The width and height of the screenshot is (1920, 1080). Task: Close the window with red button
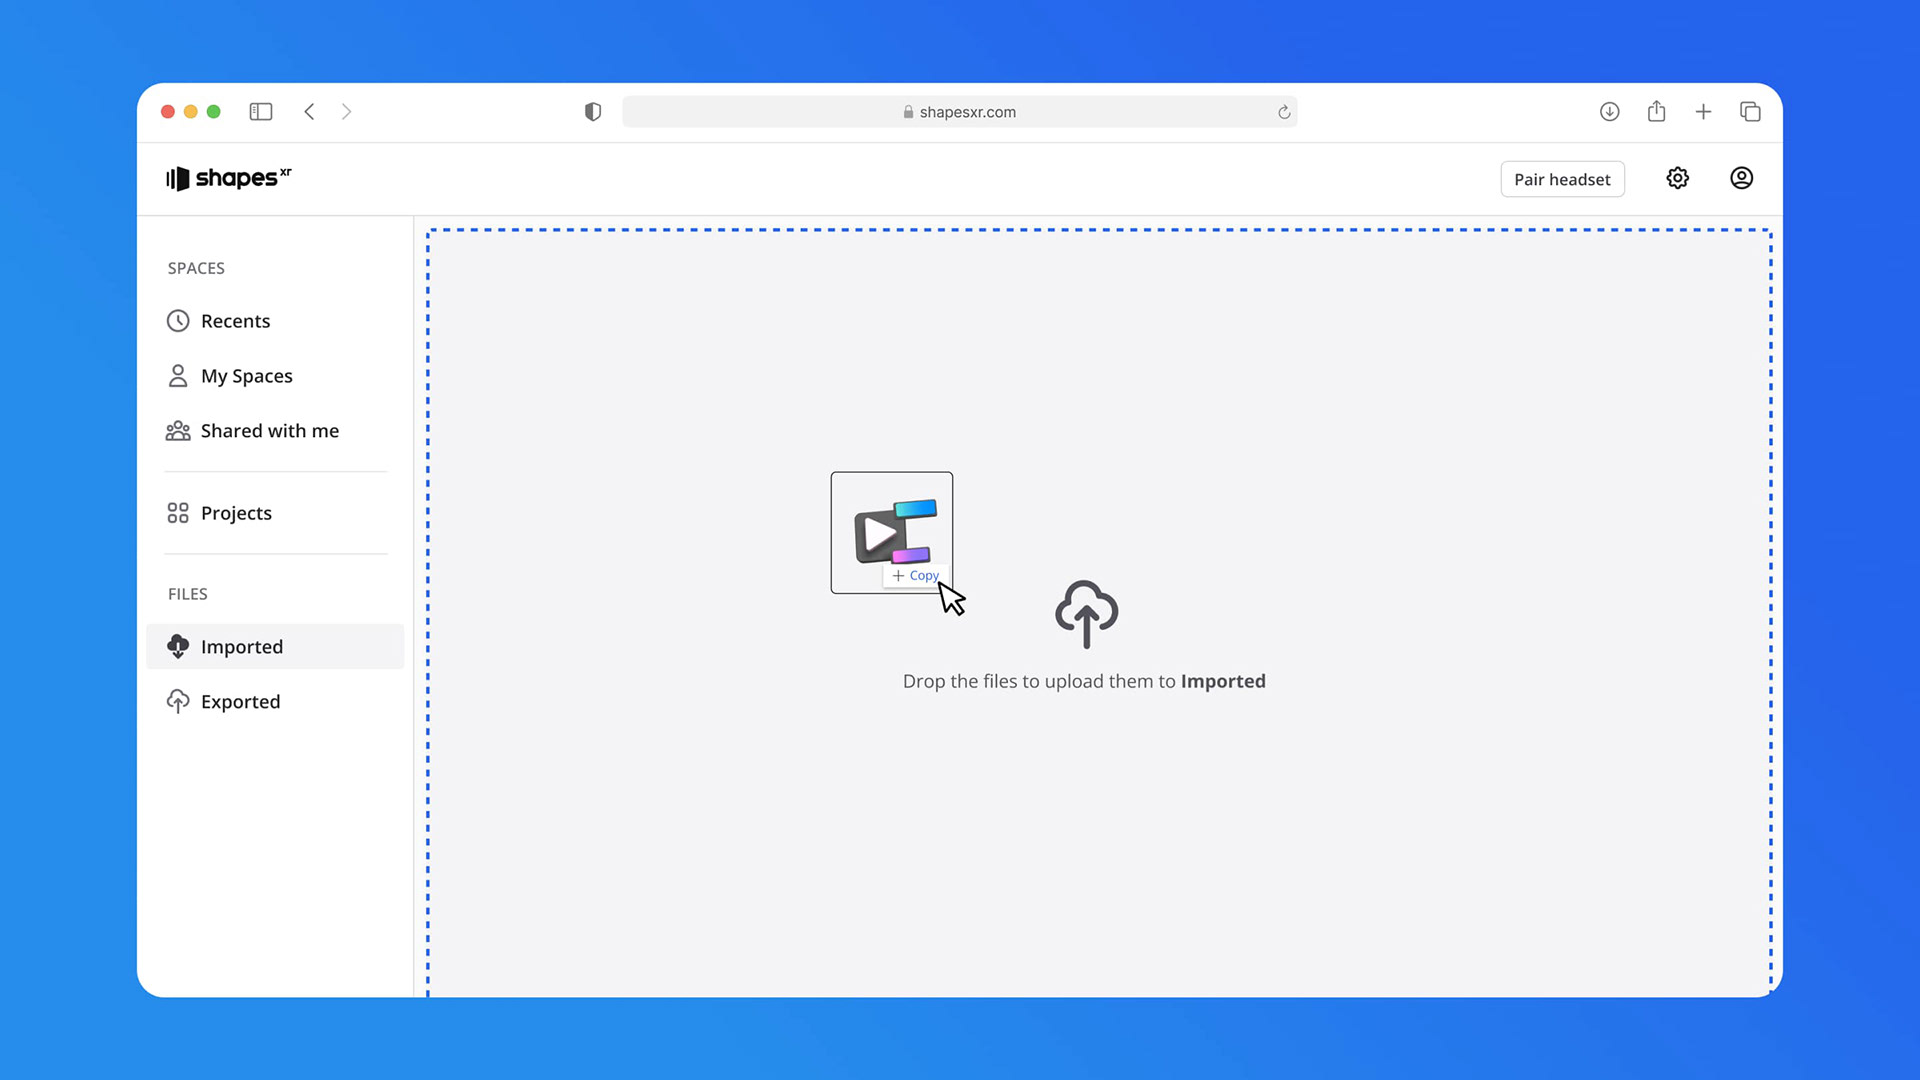168,112
